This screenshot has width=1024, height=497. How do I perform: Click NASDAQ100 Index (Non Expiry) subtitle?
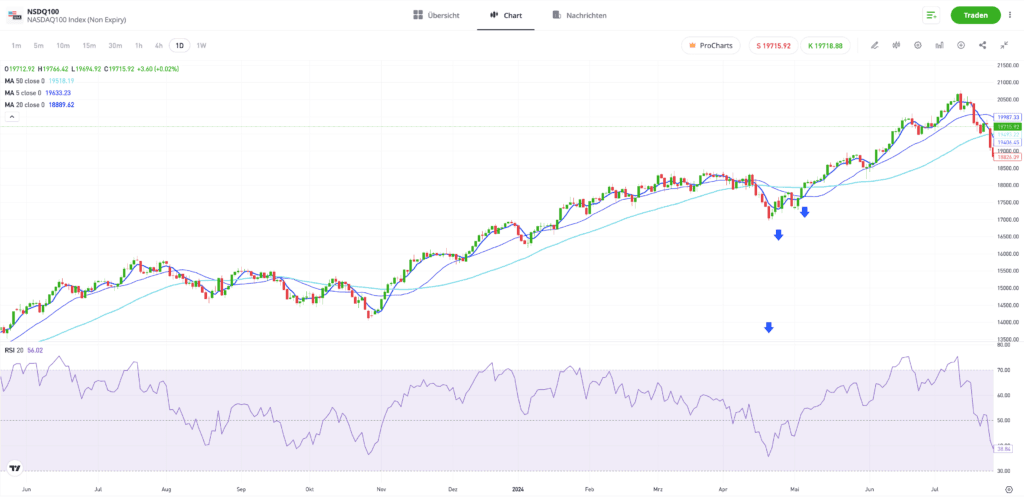pos(76,20)
